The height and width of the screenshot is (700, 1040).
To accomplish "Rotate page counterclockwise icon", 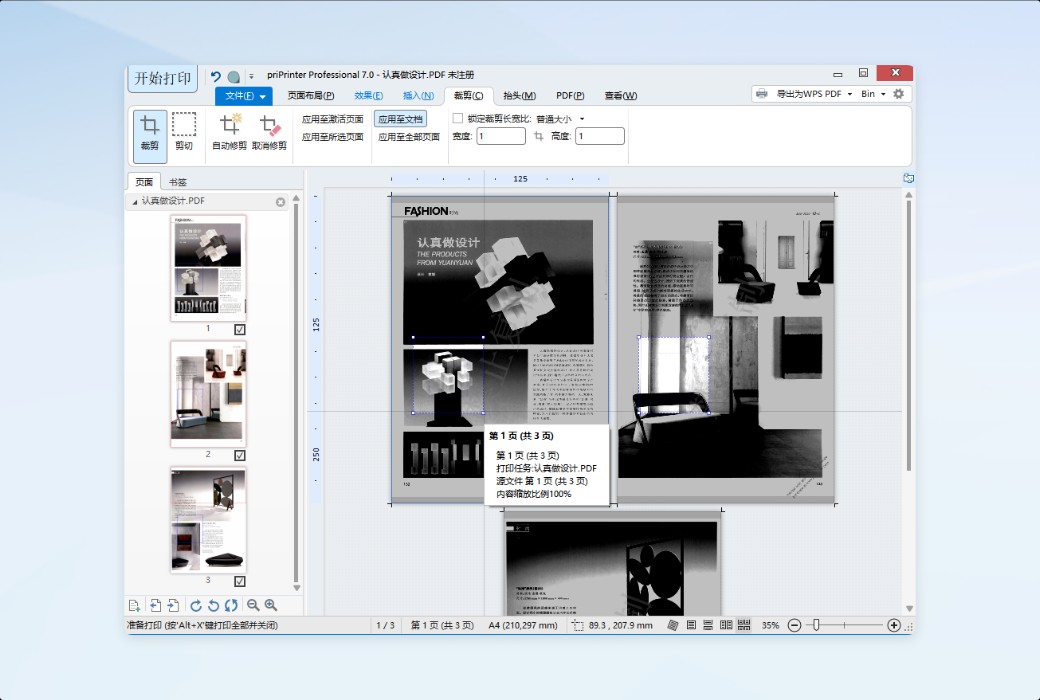I will coord(214,605).
